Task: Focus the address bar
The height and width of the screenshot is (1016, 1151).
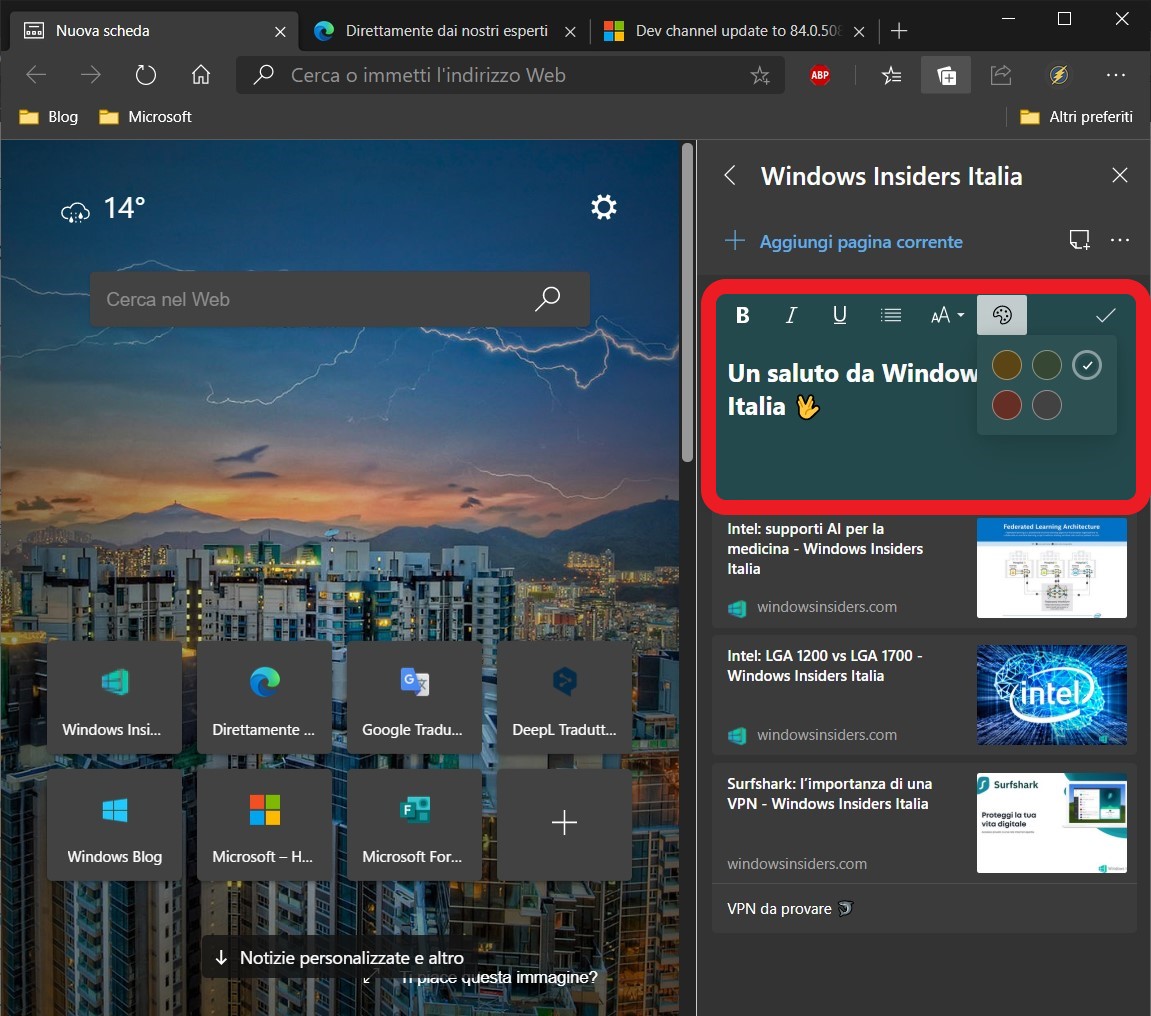Action: [510, 75]
